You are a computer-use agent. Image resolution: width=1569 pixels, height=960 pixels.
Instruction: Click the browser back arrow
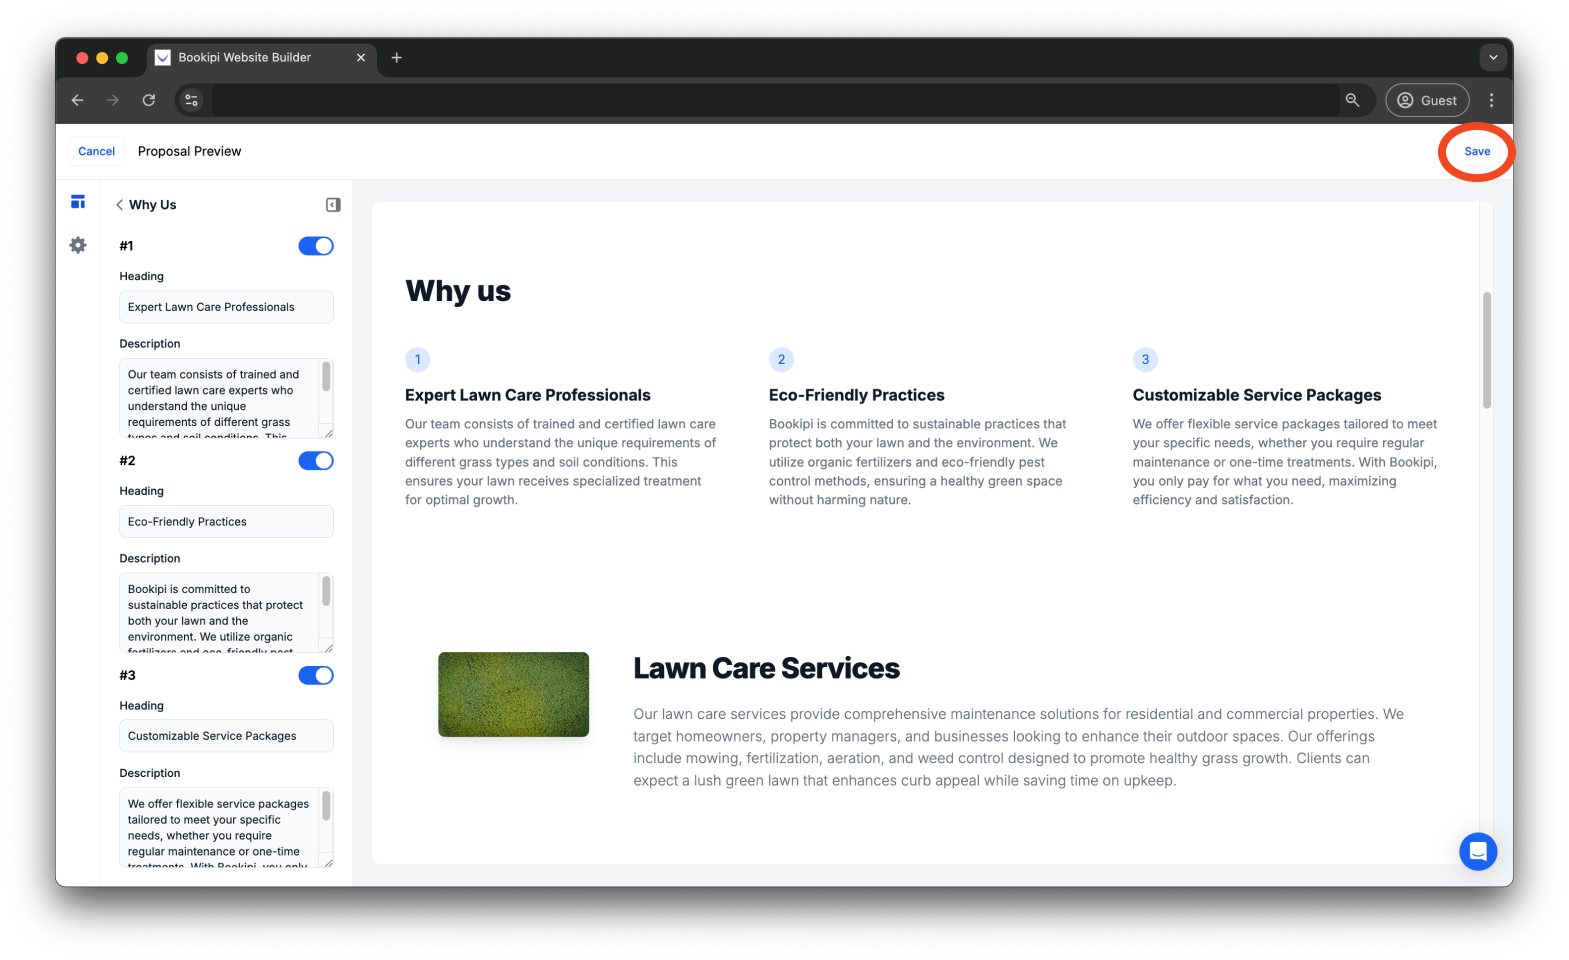(77, 100)
